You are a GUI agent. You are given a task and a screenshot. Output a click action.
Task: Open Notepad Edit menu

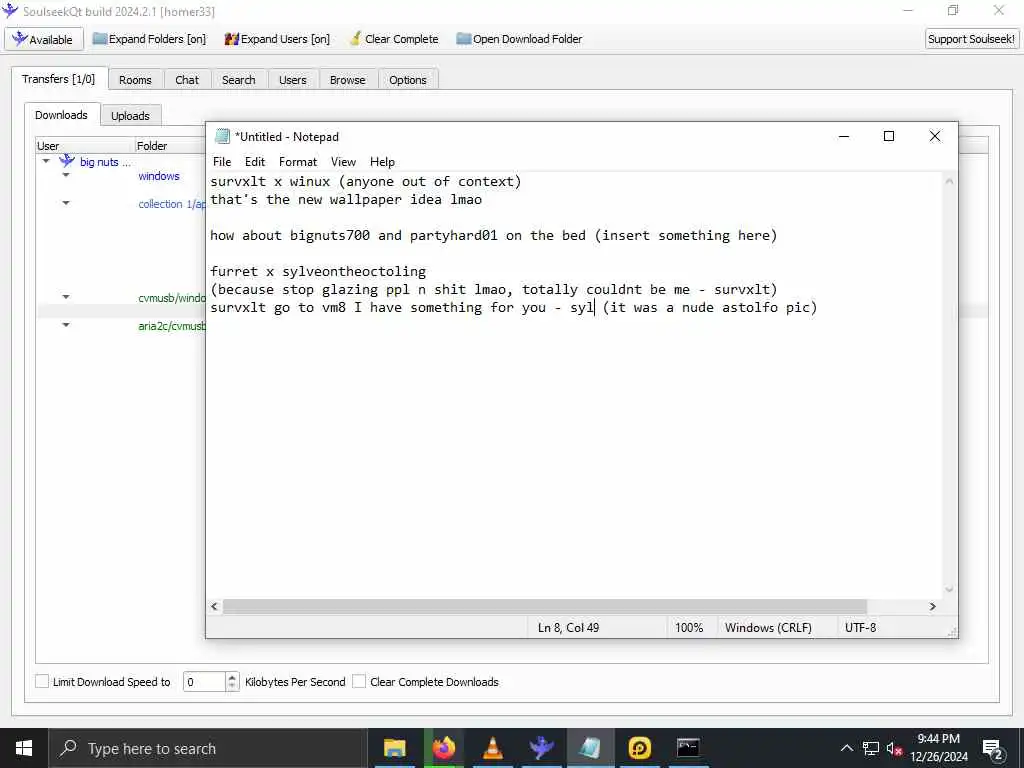click(x=255, y=162)
